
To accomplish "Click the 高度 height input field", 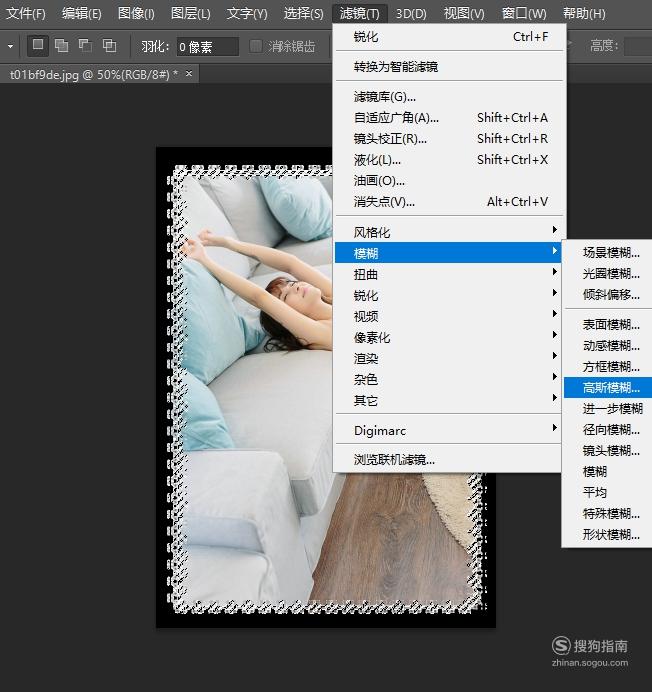I will pos(638,46).
